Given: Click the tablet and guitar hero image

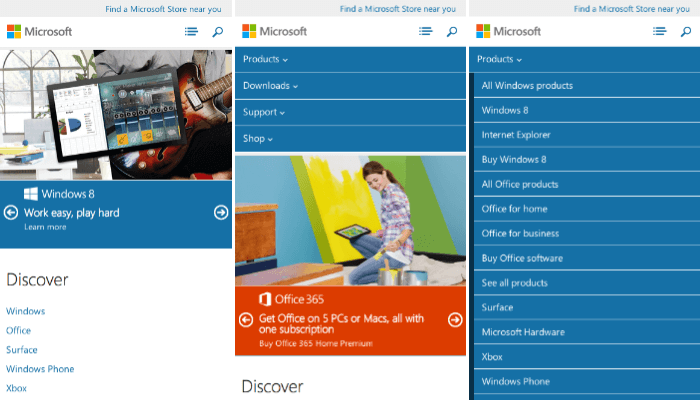Looking at the screenshot, I should (116, 115).
